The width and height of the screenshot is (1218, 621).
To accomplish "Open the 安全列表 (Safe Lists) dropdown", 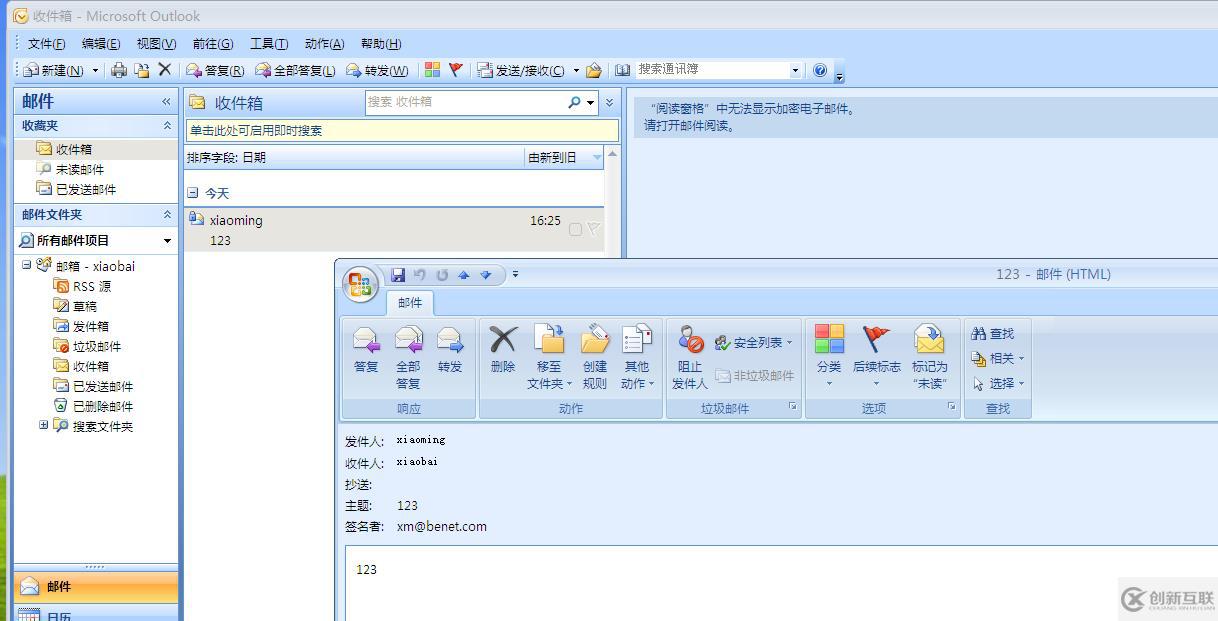I will (x=753, y=341).
